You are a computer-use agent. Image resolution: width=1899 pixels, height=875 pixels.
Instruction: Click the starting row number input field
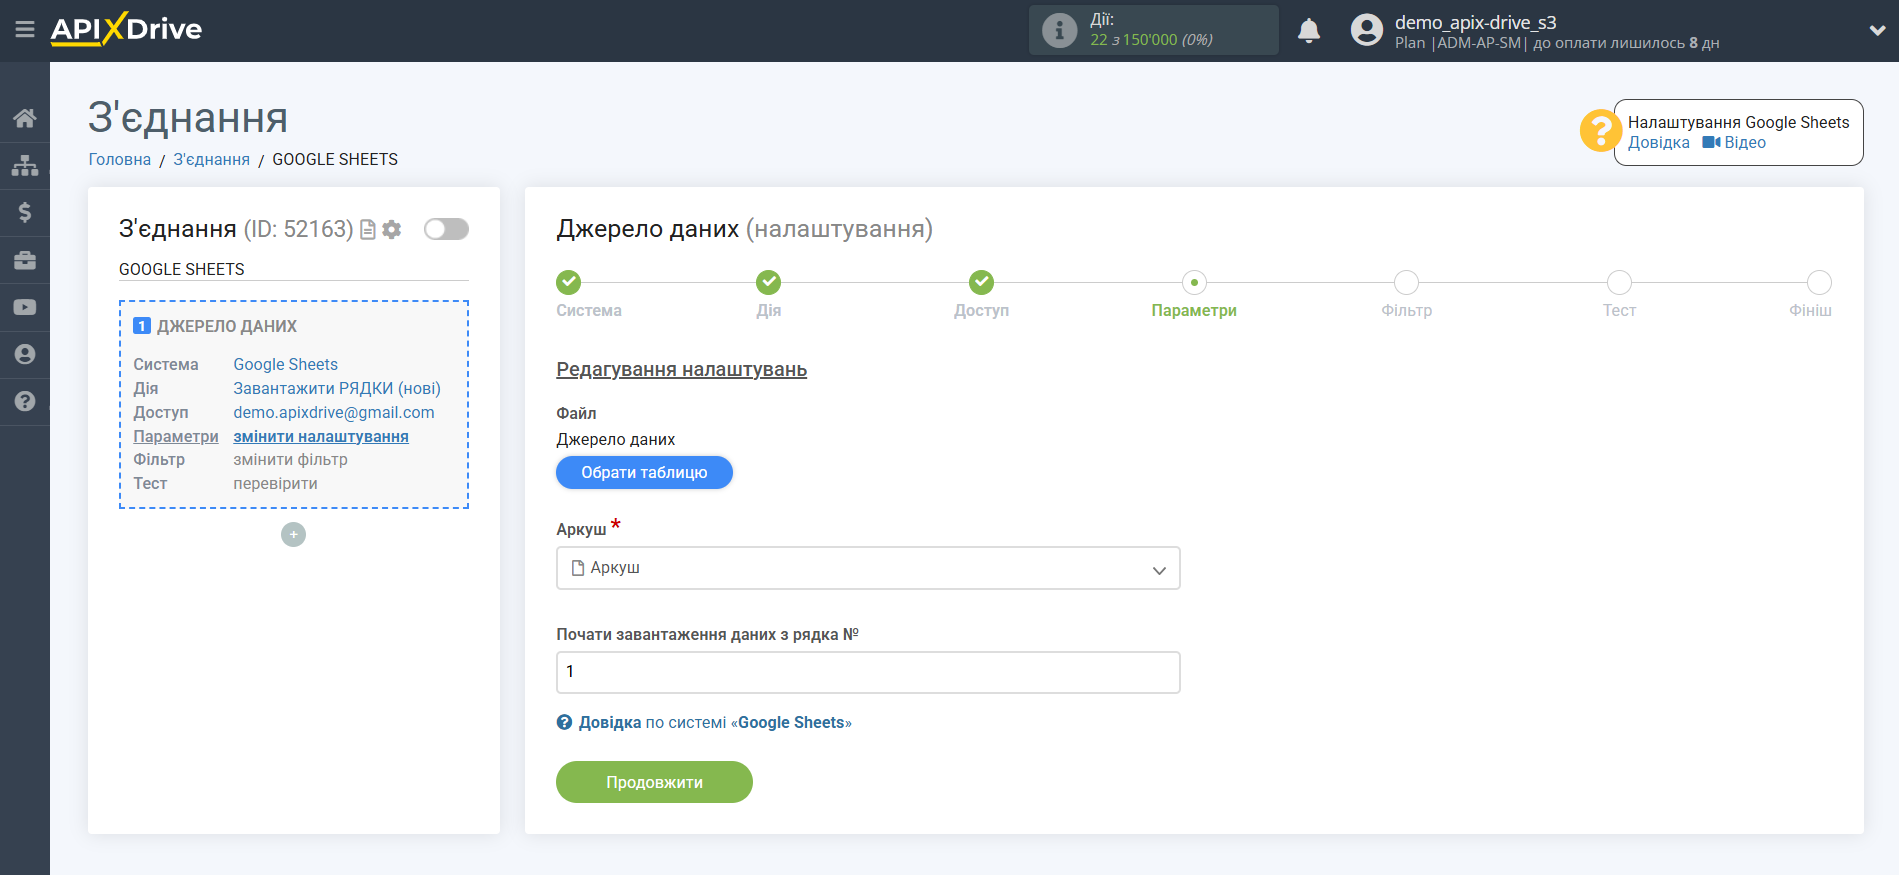tap(867, 672)
